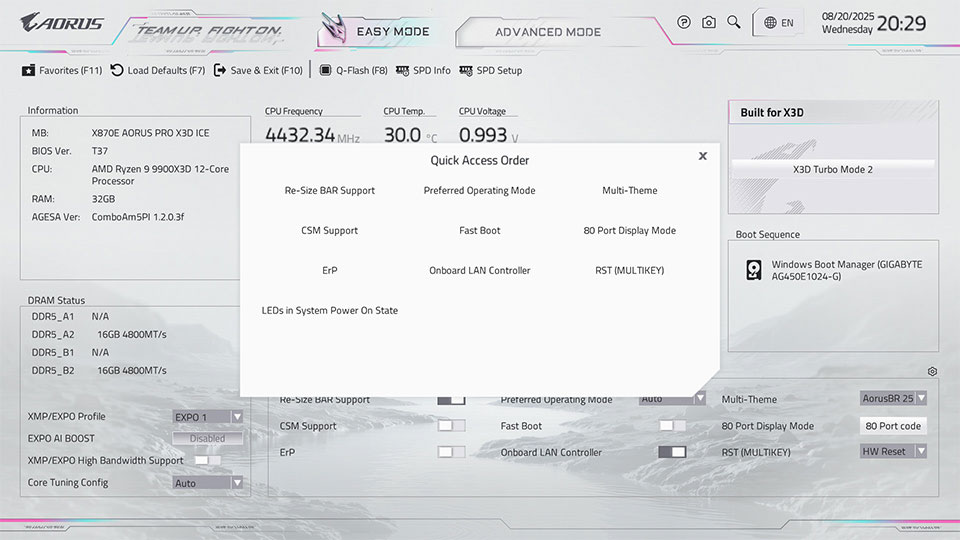
Task: Click the date and time display
Action: [x=874, y=23]
